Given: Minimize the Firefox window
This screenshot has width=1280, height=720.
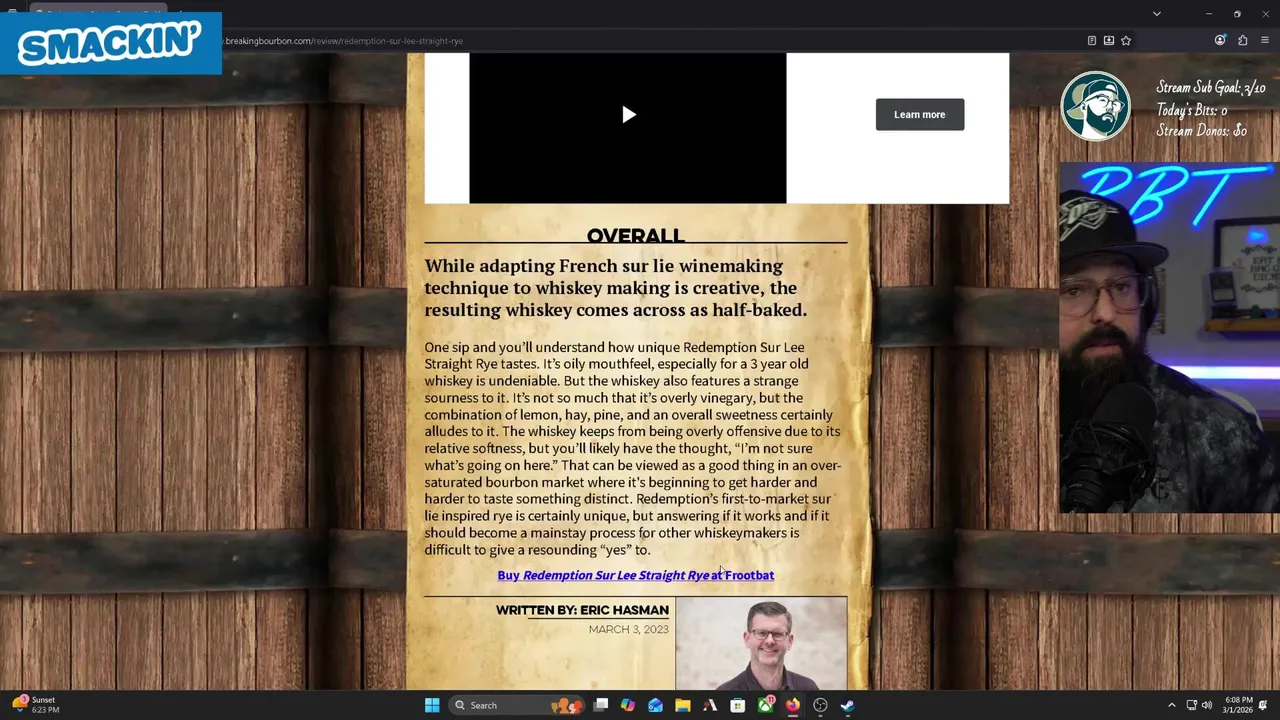Looking at the screenshot, I should [1208, 14].
